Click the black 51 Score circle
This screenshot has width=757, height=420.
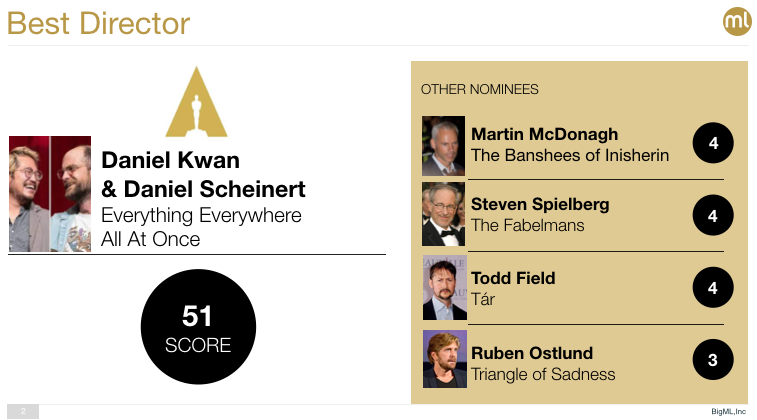198,328
